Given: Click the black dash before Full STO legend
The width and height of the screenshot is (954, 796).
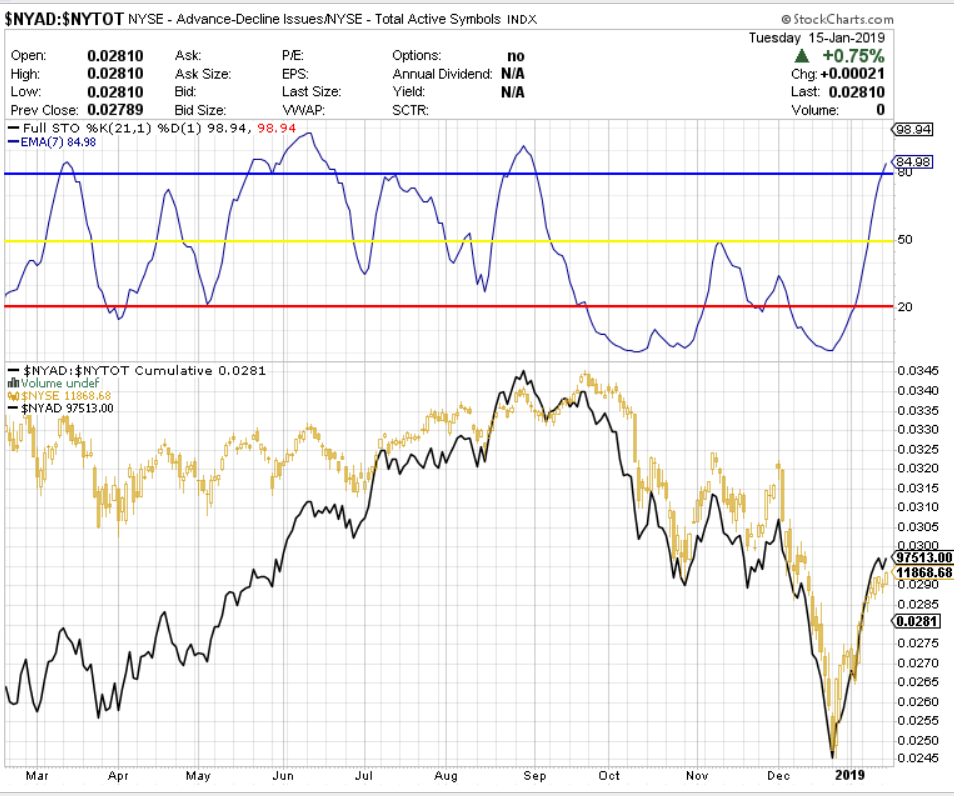Looking at the screenshot, I should pos(12,129).
